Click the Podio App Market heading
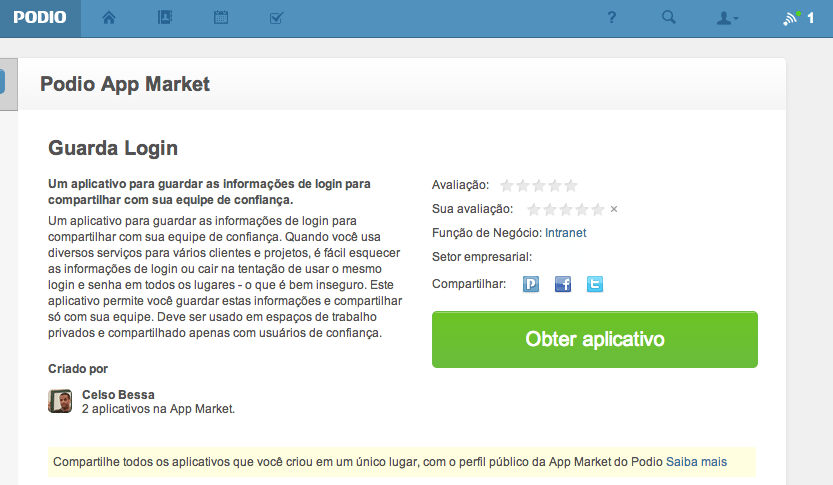Image resolution: width=833 pixels, height=485 pixels. [125, 84]
